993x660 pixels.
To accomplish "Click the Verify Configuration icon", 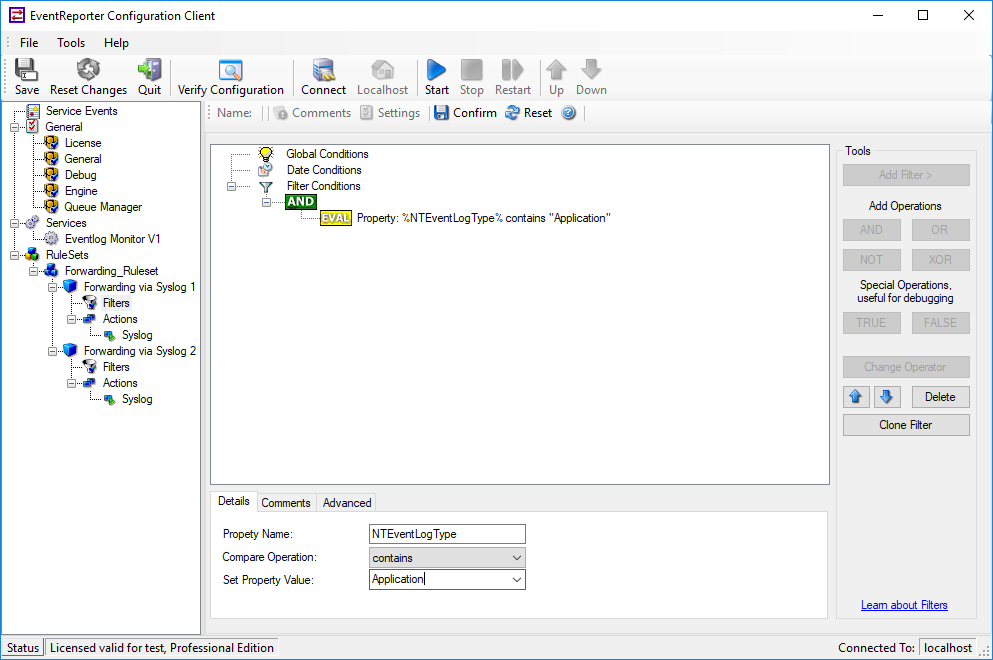I will click(231, 70).
